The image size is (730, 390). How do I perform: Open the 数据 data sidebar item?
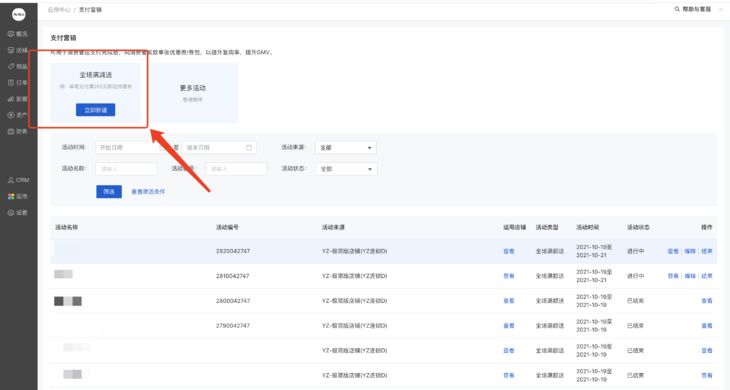coord(18,99)
